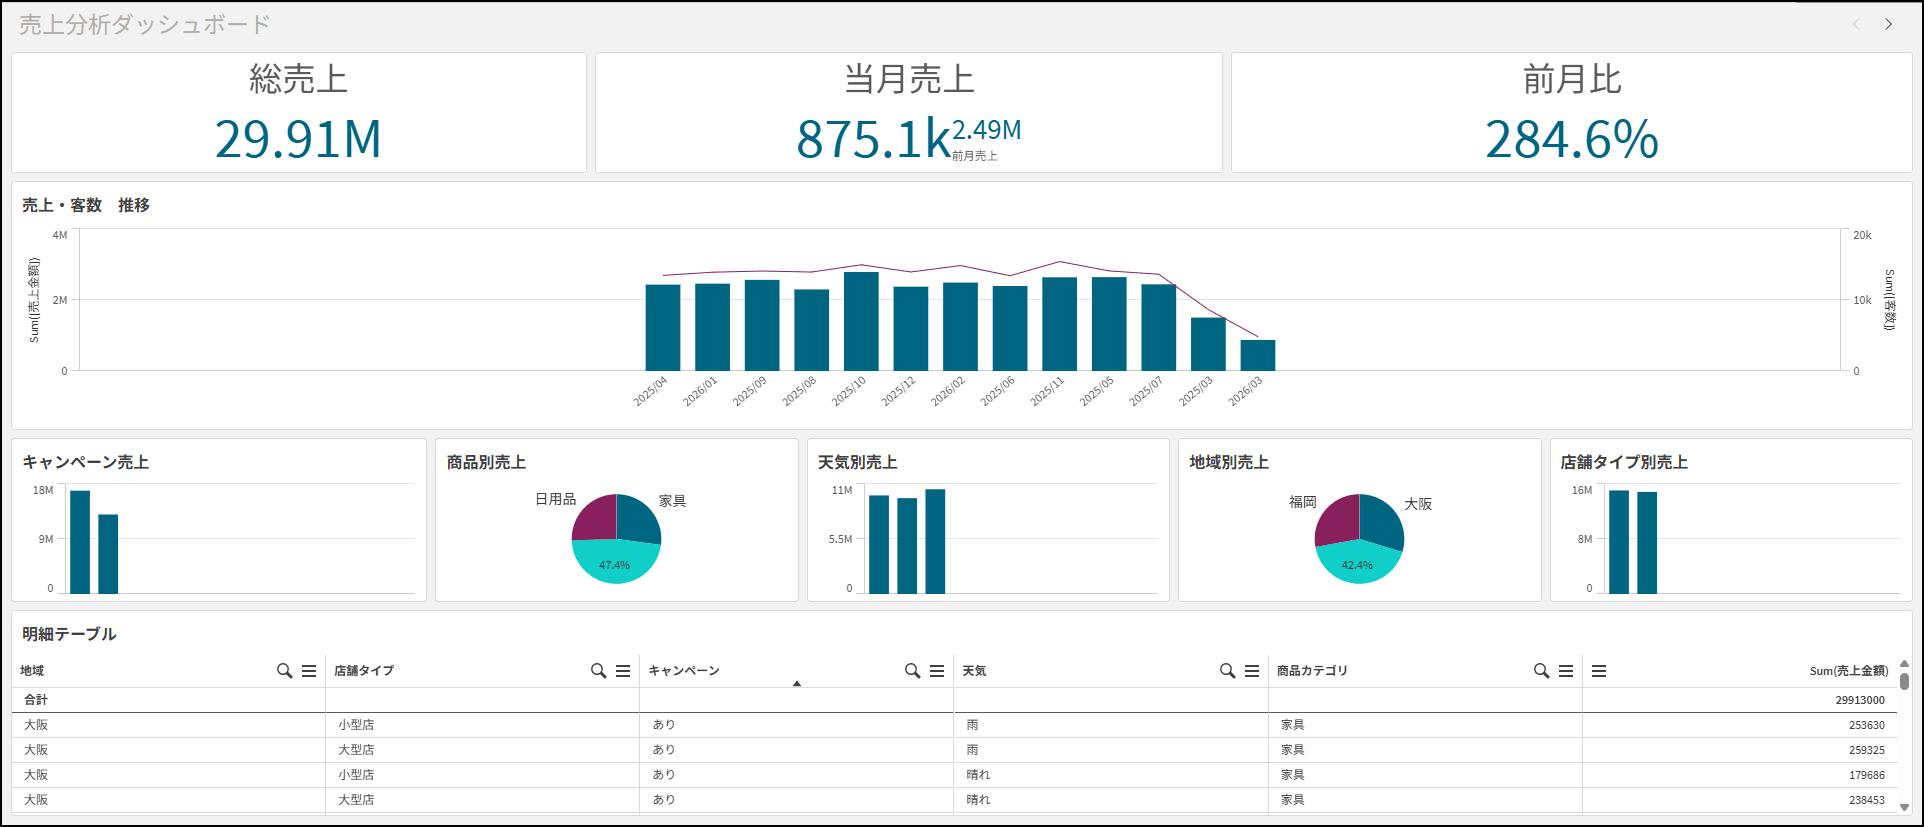This screenshot has height=827, width=1924.
Task: Click the 2025/10 bar in trend chart
Action: (x=861, y=321)
